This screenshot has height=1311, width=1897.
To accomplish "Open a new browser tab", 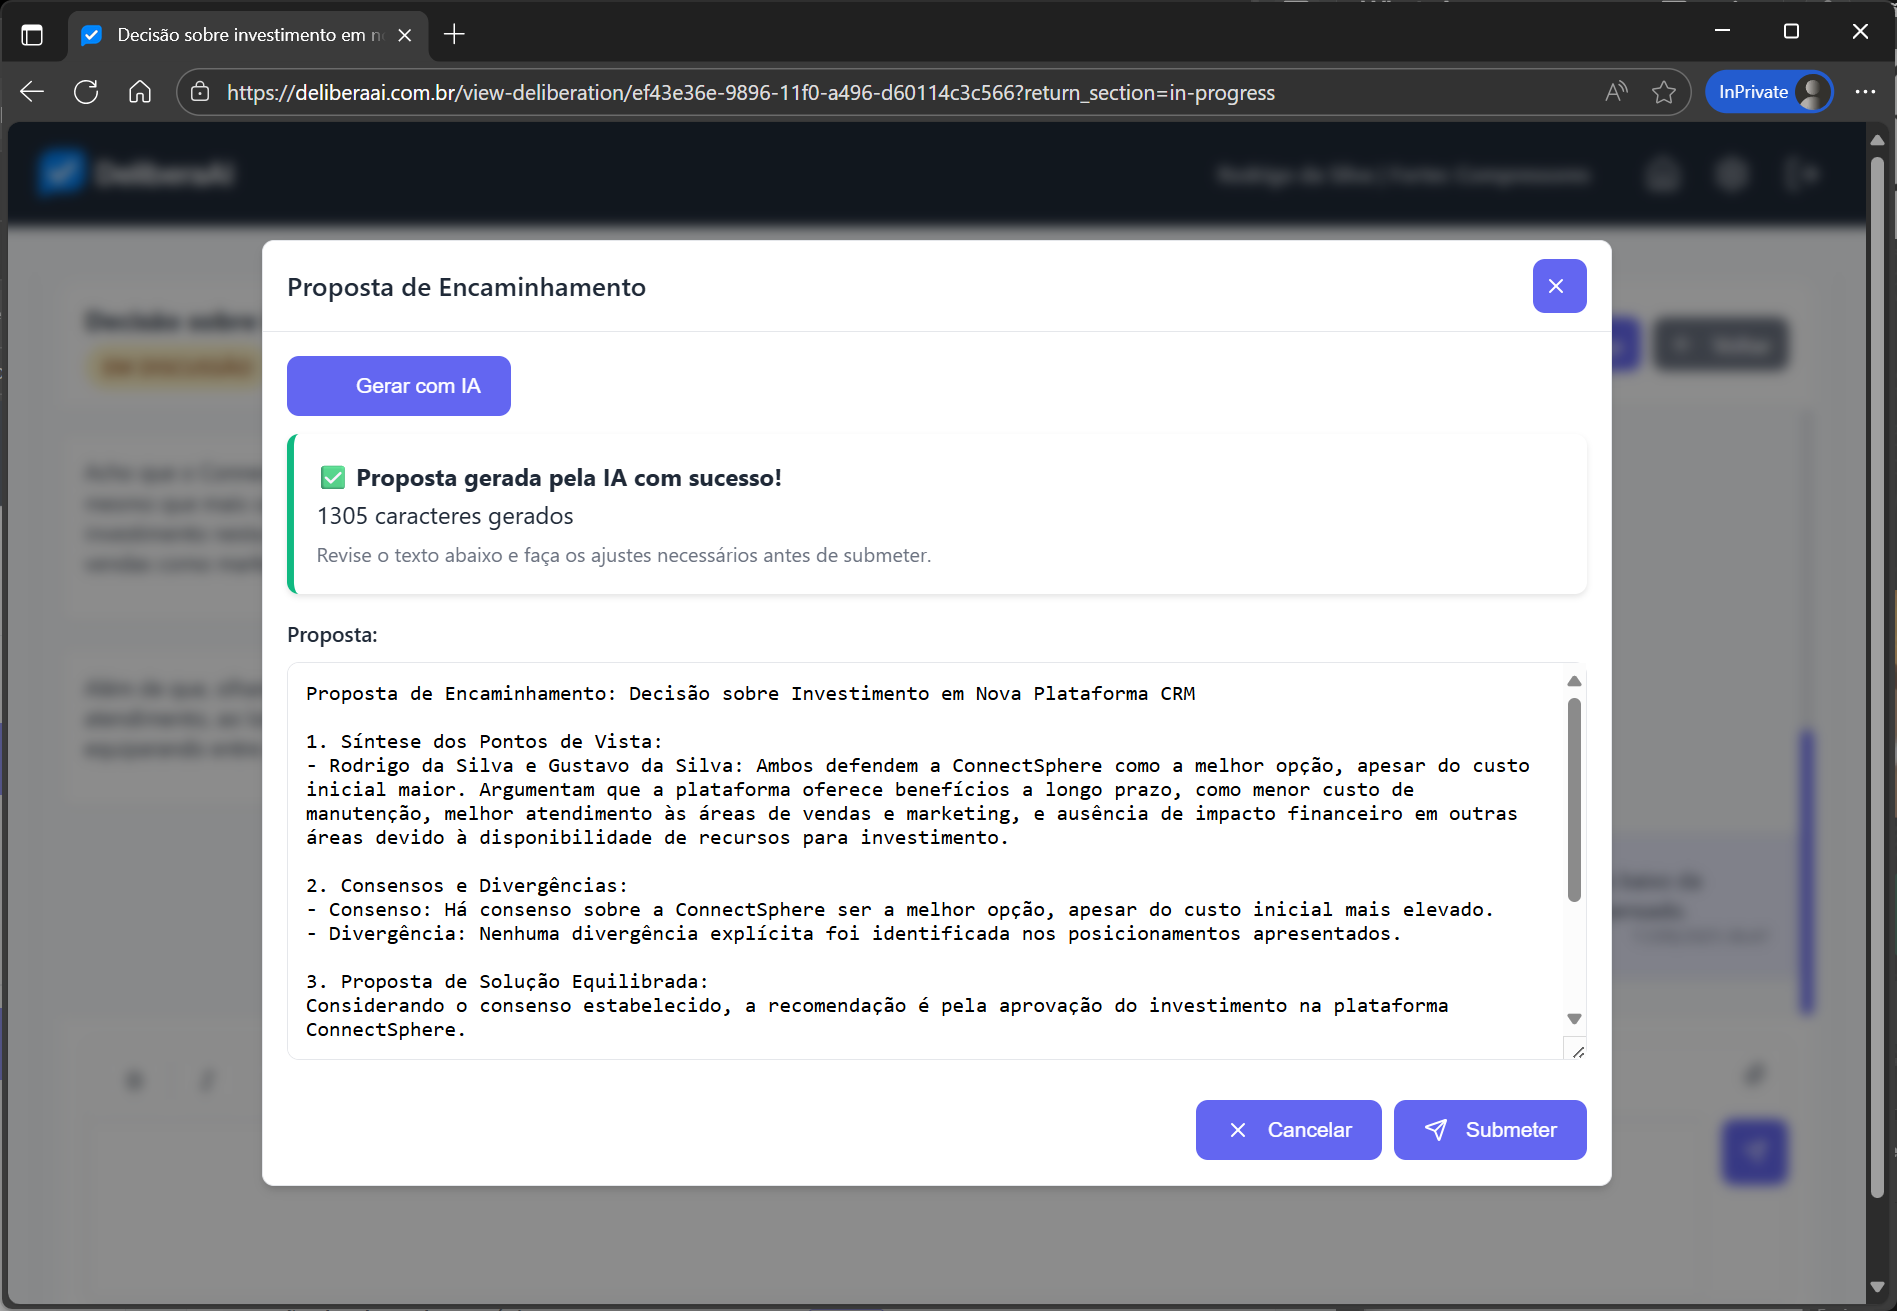I will pyautogui.click(x=454, y=35).
